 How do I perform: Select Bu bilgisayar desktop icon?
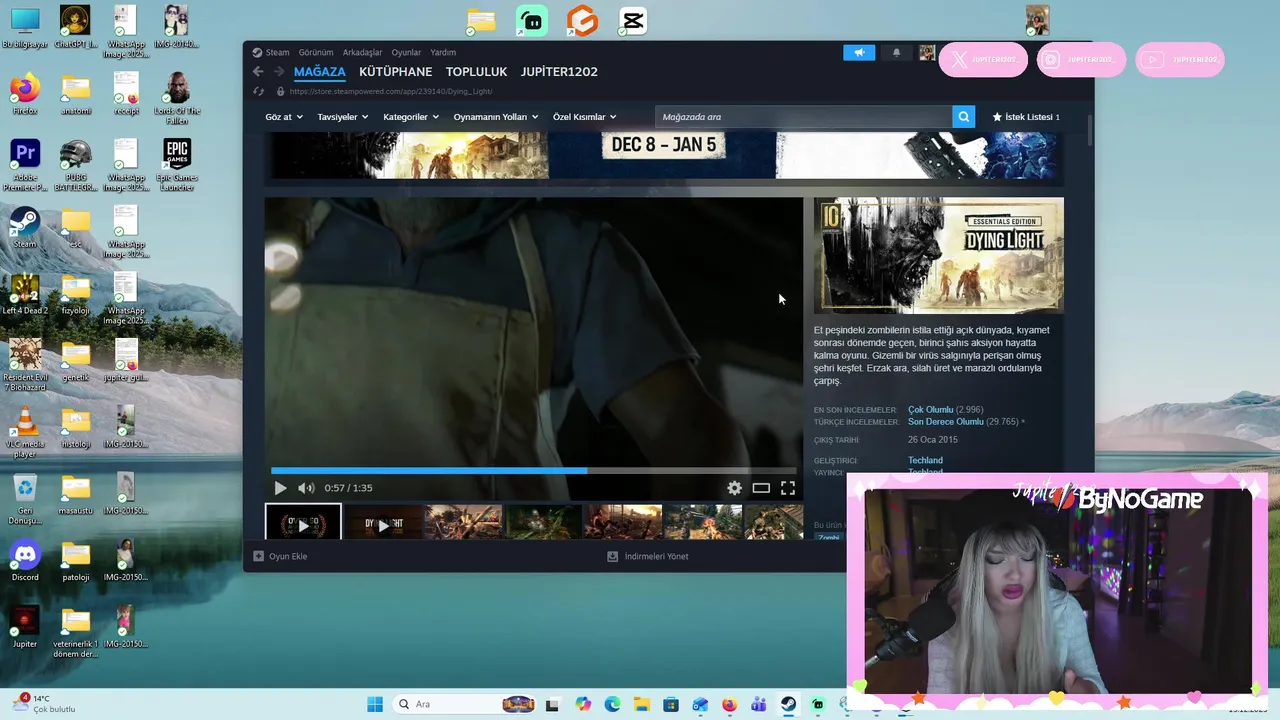(25, 27)
